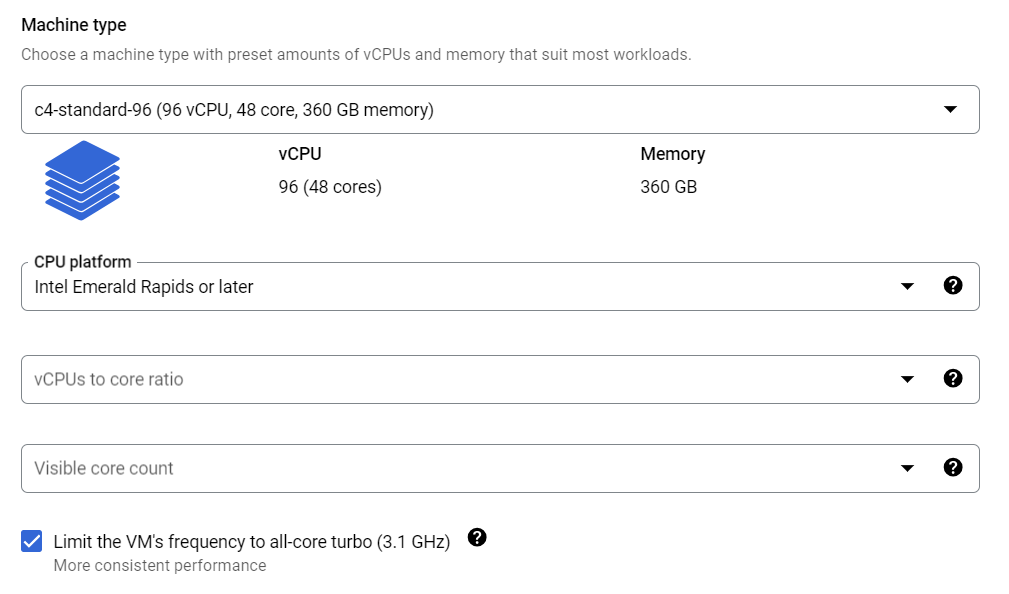
Task: Click the "More consistent performance" hint text
Action: (x=160, y=566)
